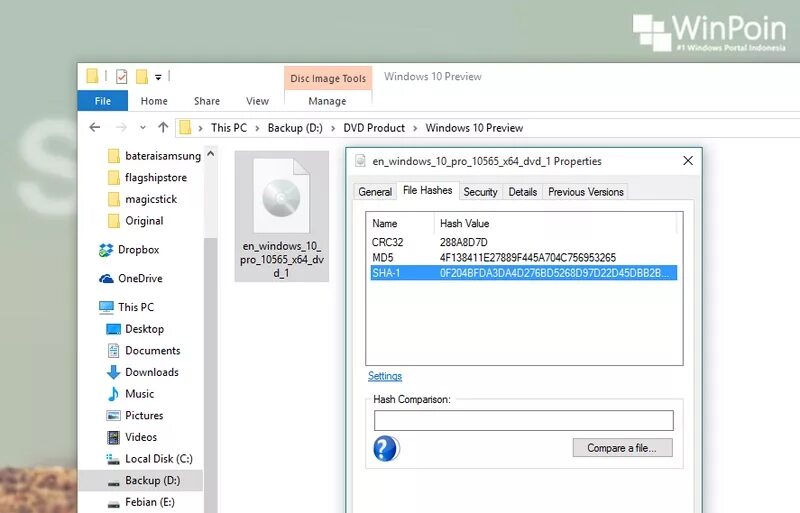Switch to the View ribbon tab

[x=257, y=101]
